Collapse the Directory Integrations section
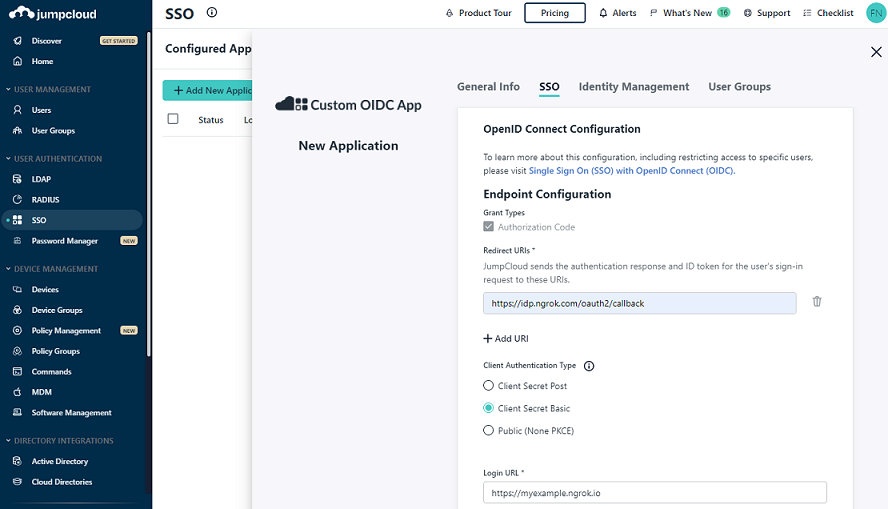888x509 pixels. coord(59,440)
